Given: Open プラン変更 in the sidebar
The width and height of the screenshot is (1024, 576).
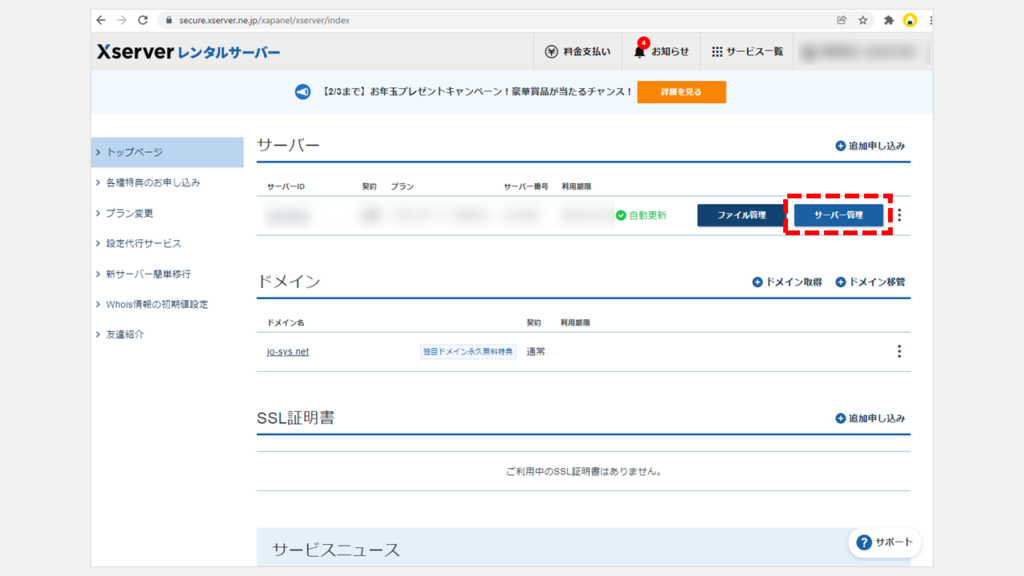Looking at the screenshot, I should 130,213.
